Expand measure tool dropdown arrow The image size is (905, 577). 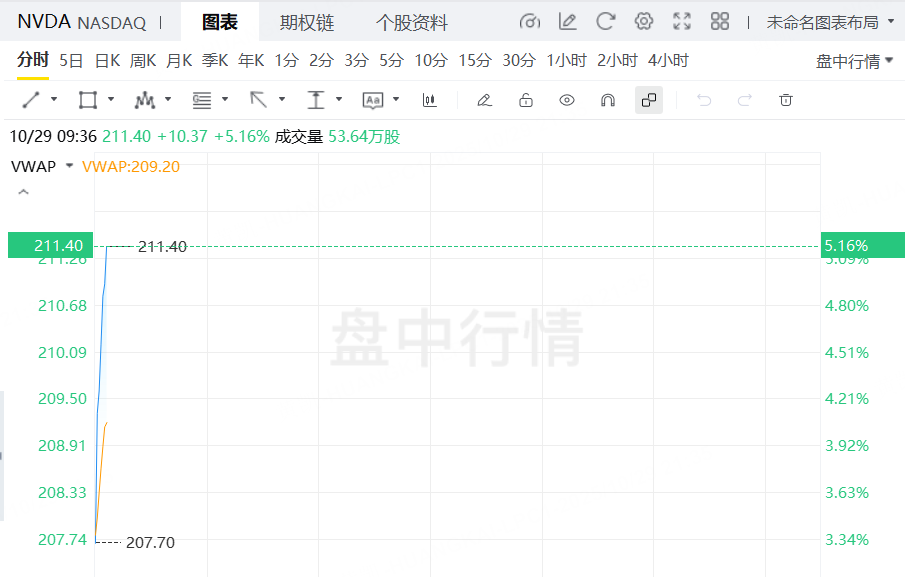pyautogui.click(x=339, y=99)
